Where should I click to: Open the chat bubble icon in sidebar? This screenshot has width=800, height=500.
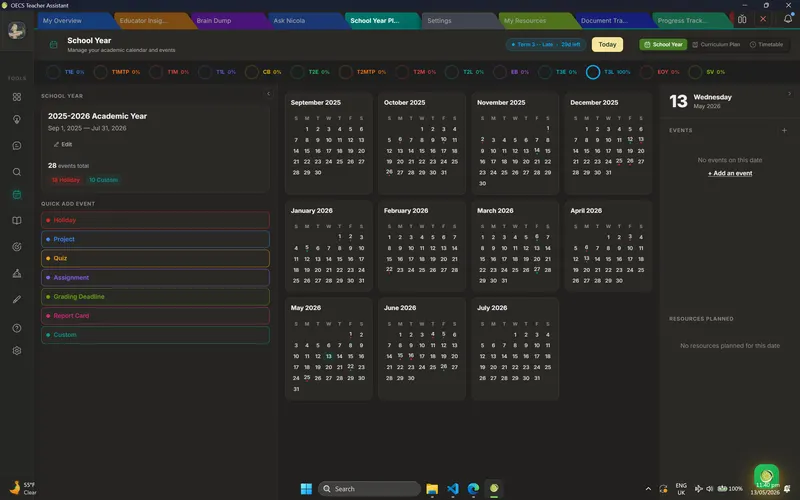pyautogui.click(x=17, y=146)
